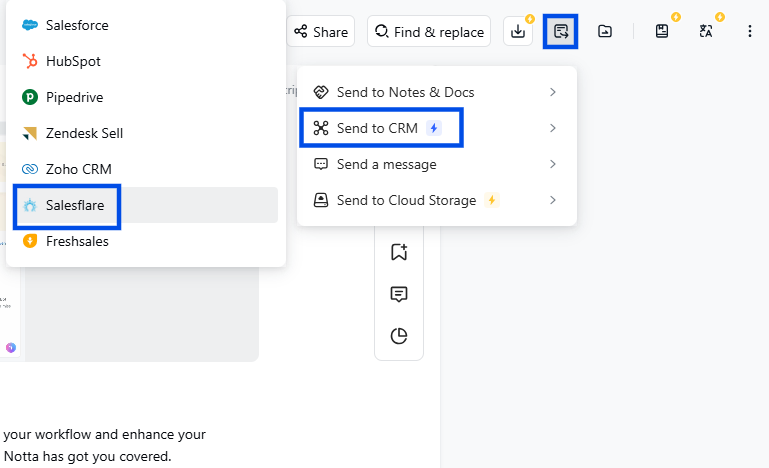
Task: Select HubSpot from the CRM list
Action: [x=146, y=61]
